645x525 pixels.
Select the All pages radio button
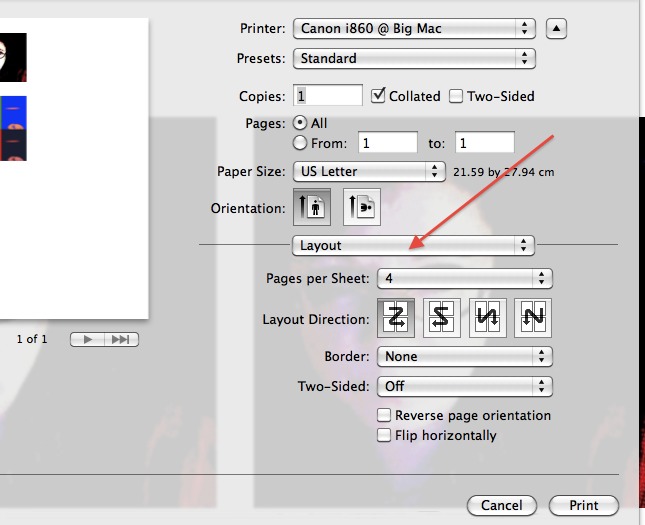tap(300, 123)
